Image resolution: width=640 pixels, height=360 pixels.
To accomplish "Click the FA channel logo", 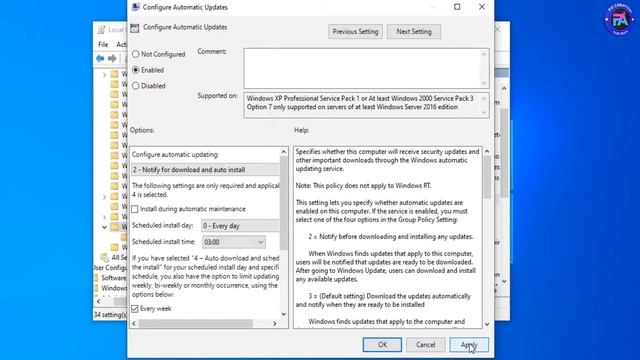I will click(x=619, y=19).
